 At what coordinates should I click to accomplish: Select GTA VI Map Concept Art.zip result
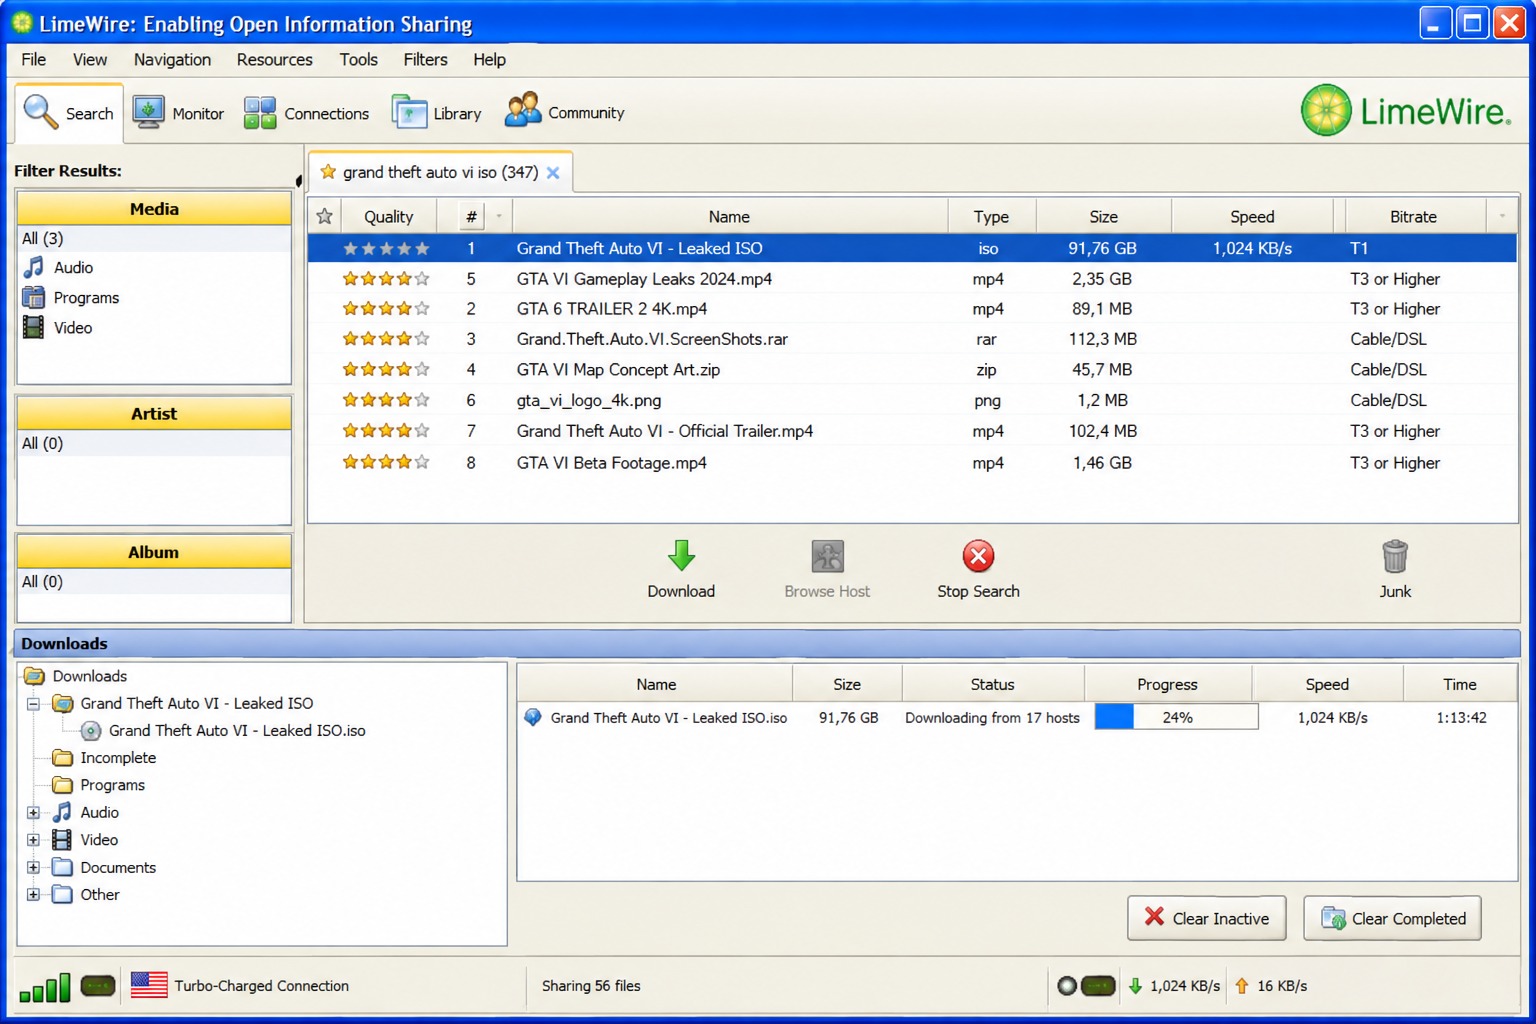tap(912, 370)
